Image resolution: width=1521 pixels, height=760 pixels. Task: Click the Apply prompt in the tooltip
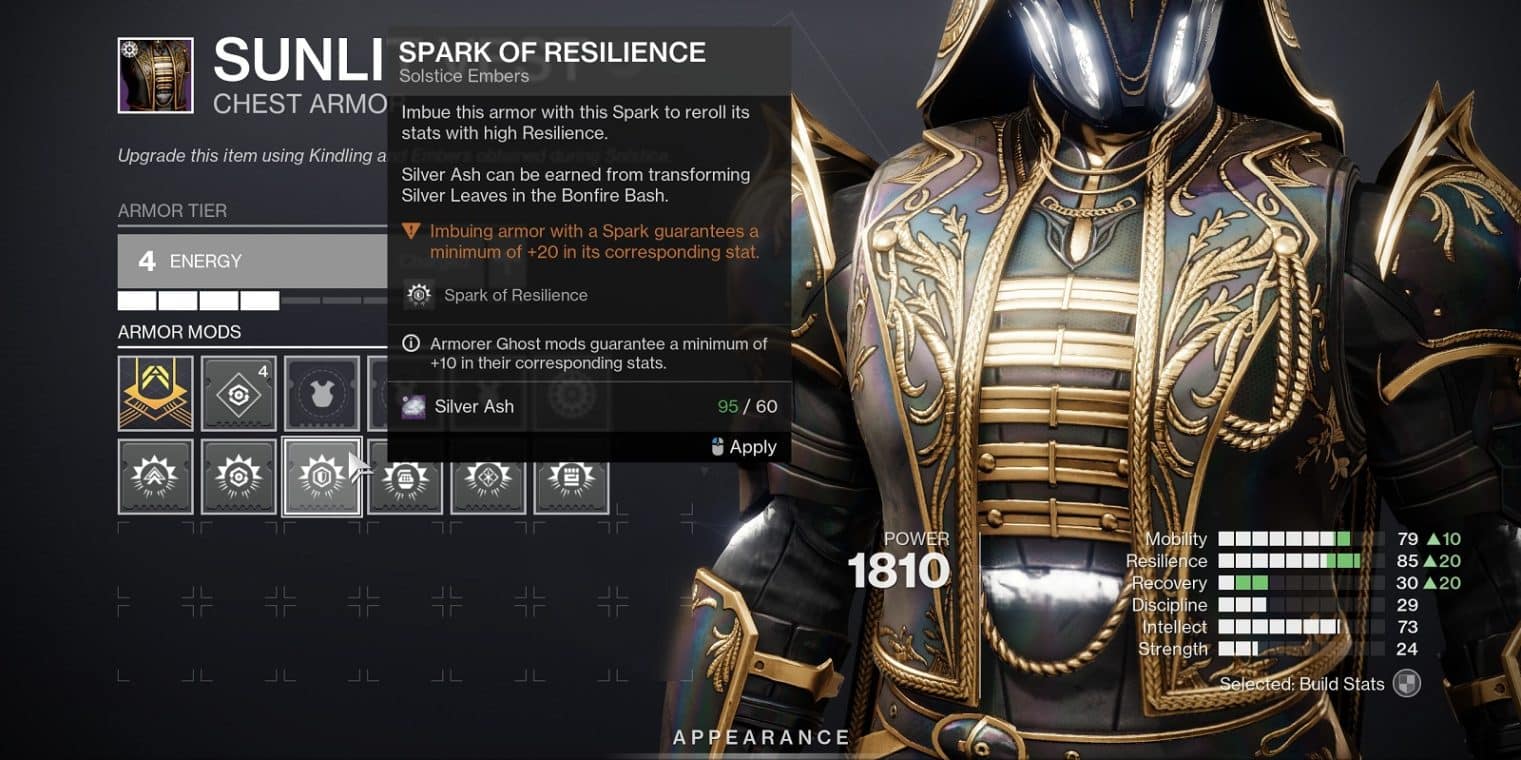(x=743, y=447)
